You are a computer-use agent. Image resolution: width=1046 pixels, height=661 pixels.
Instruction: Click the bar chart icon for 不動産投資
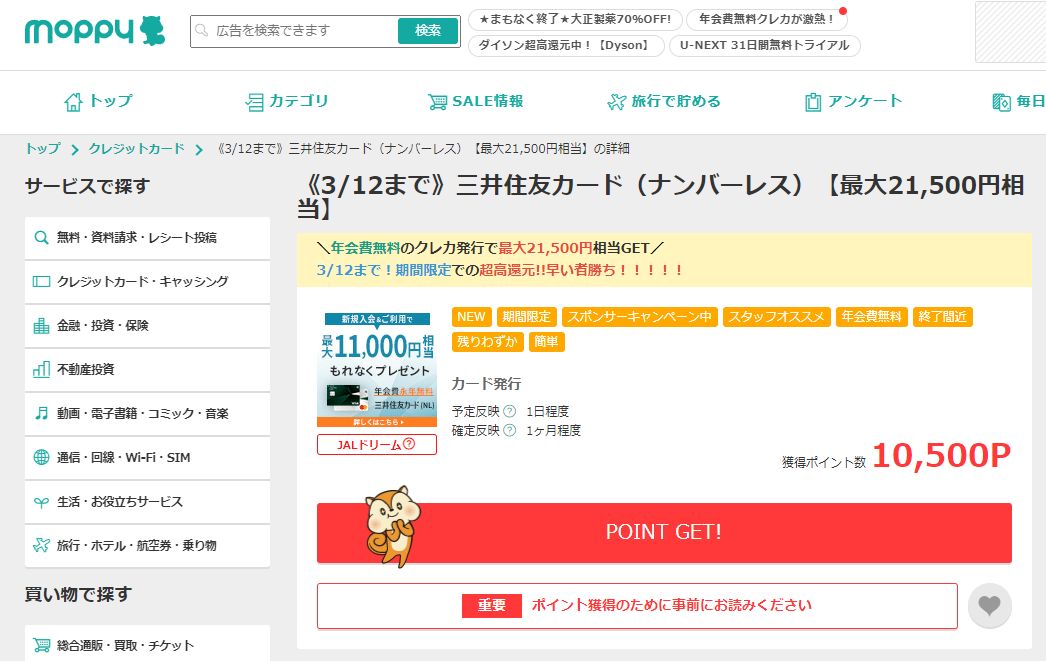click(41, 370)
